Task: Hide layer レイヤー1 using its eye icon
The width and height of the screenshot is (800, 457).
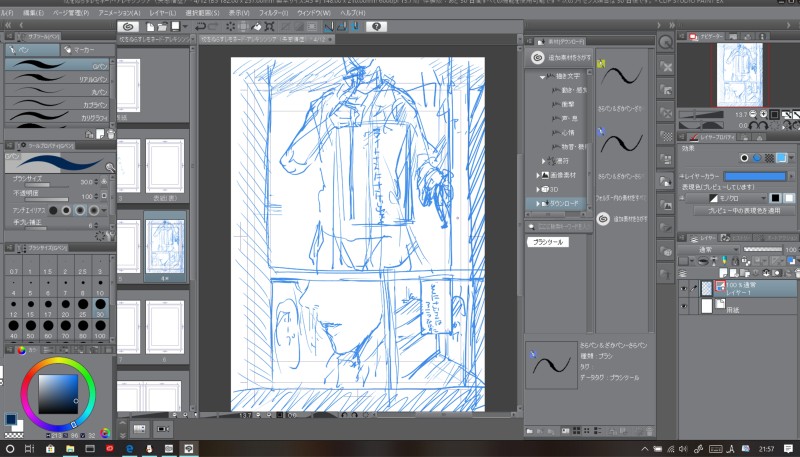Action: (x=685, y=287)
